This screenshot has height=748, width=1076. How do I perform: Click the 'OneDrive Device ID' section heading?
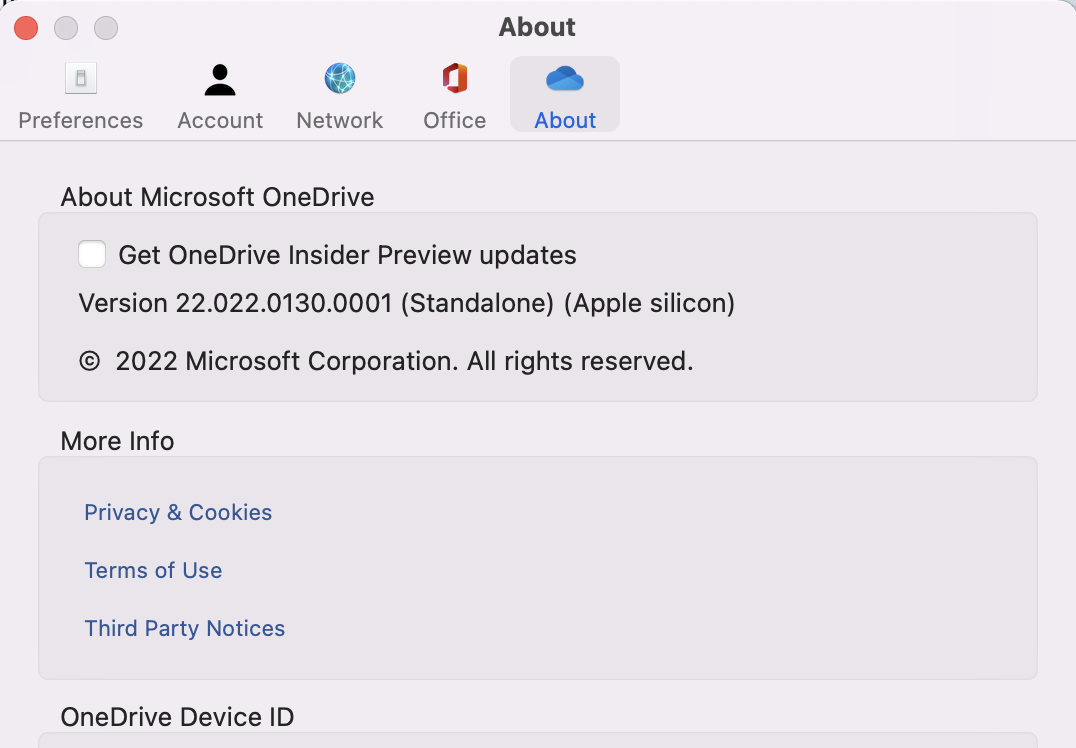177,716
